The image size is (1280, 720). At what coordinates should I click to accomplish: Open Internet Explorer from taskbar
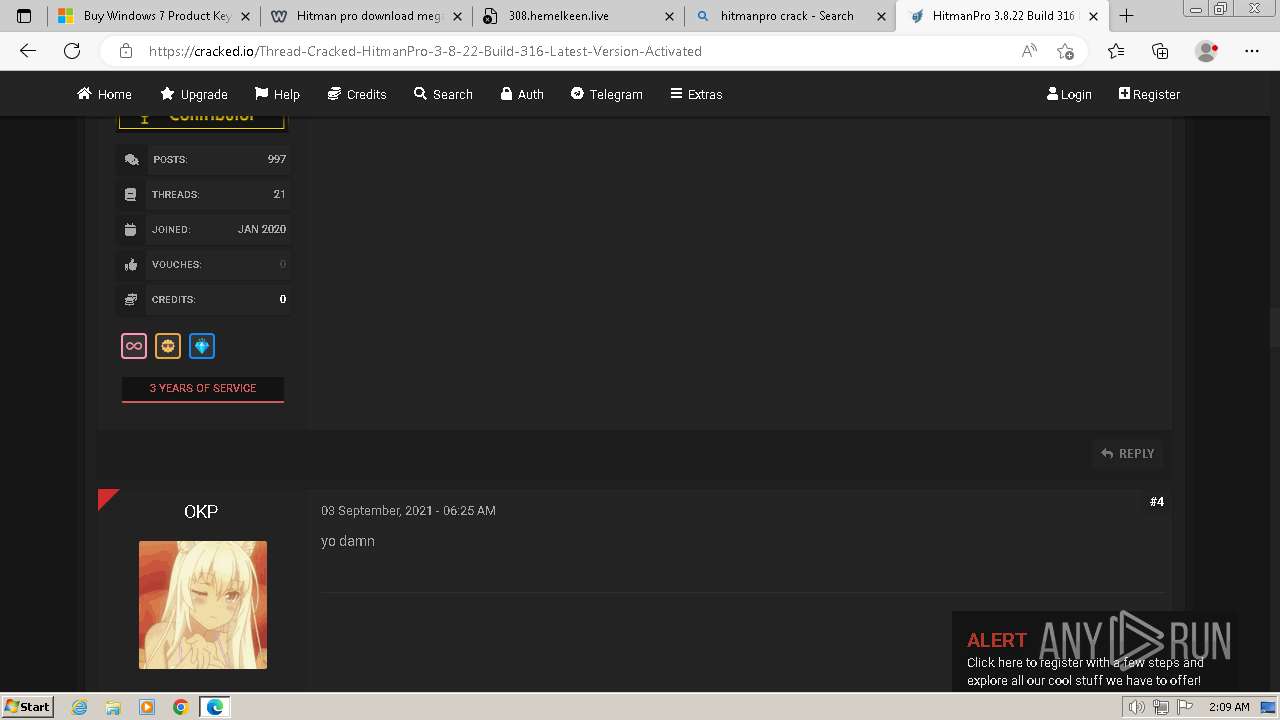click(x=79, y=707)
